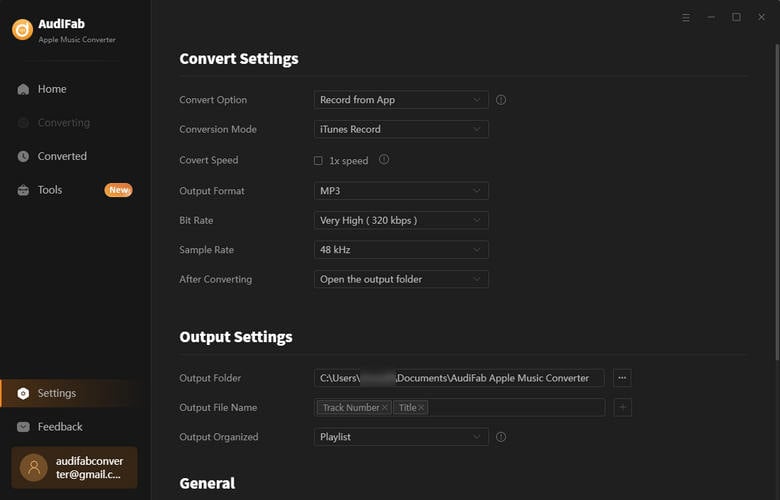The height and width of the screenshot is (500, 780).
Task: Open the After Converting dropdown
Action: tap(401, 279)
